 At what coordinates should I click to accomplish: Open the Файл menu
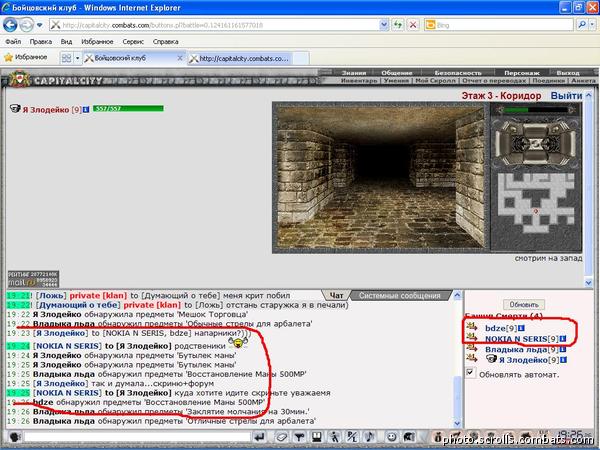[x=13, y=41]
